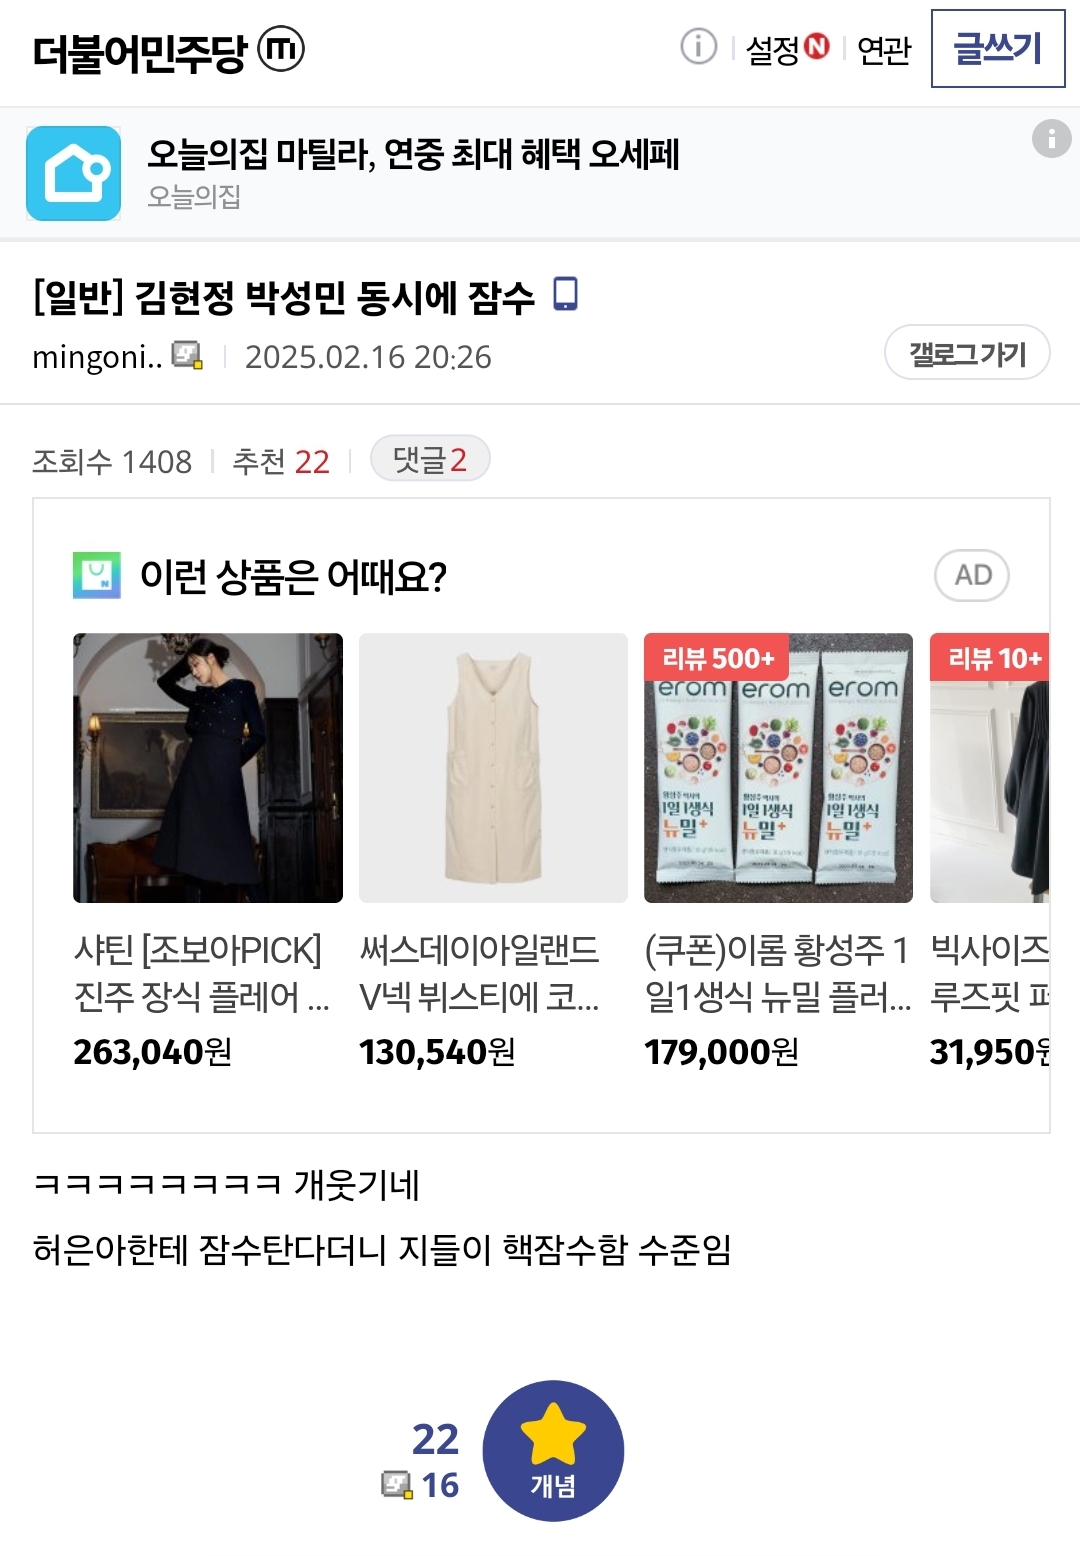
Task: Jump to comments via 댓글 2
Action: (x=430, y=459)
